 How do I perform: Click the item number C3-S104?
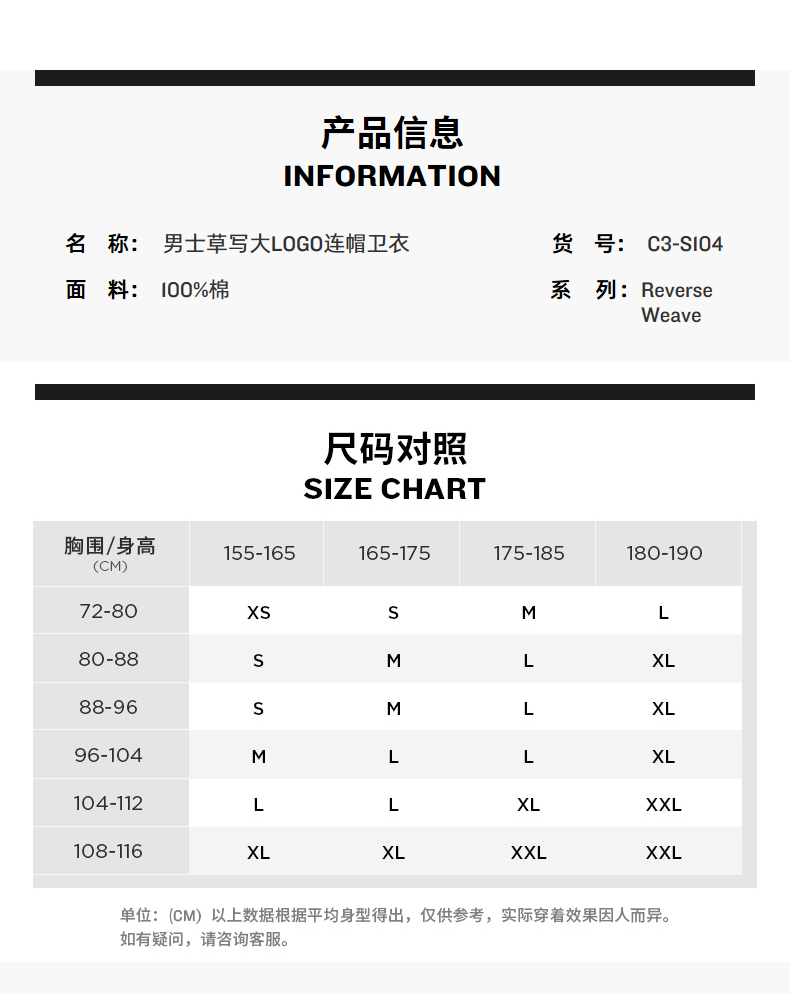[x=685, y=244]
